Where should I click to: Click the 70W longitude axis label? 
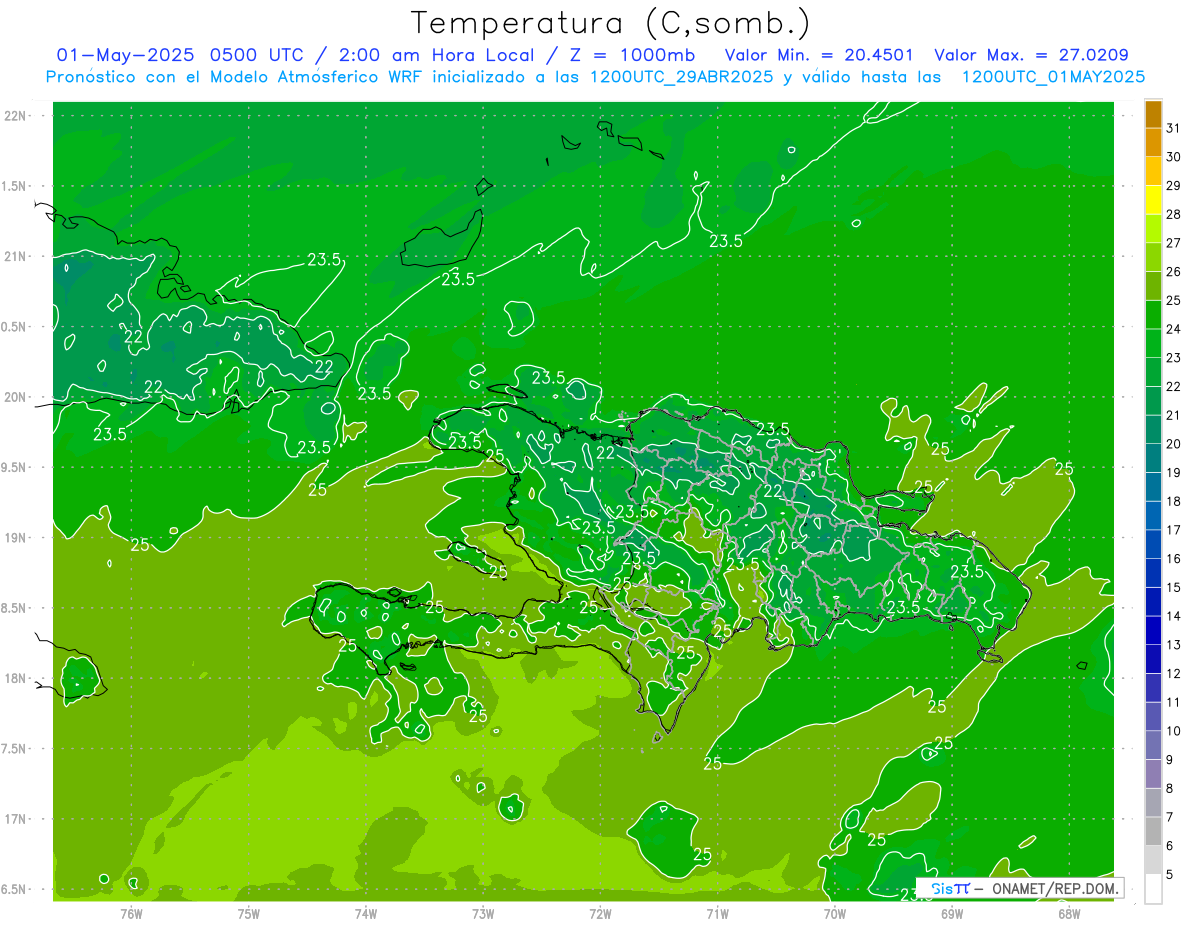[x=835, y=913]
